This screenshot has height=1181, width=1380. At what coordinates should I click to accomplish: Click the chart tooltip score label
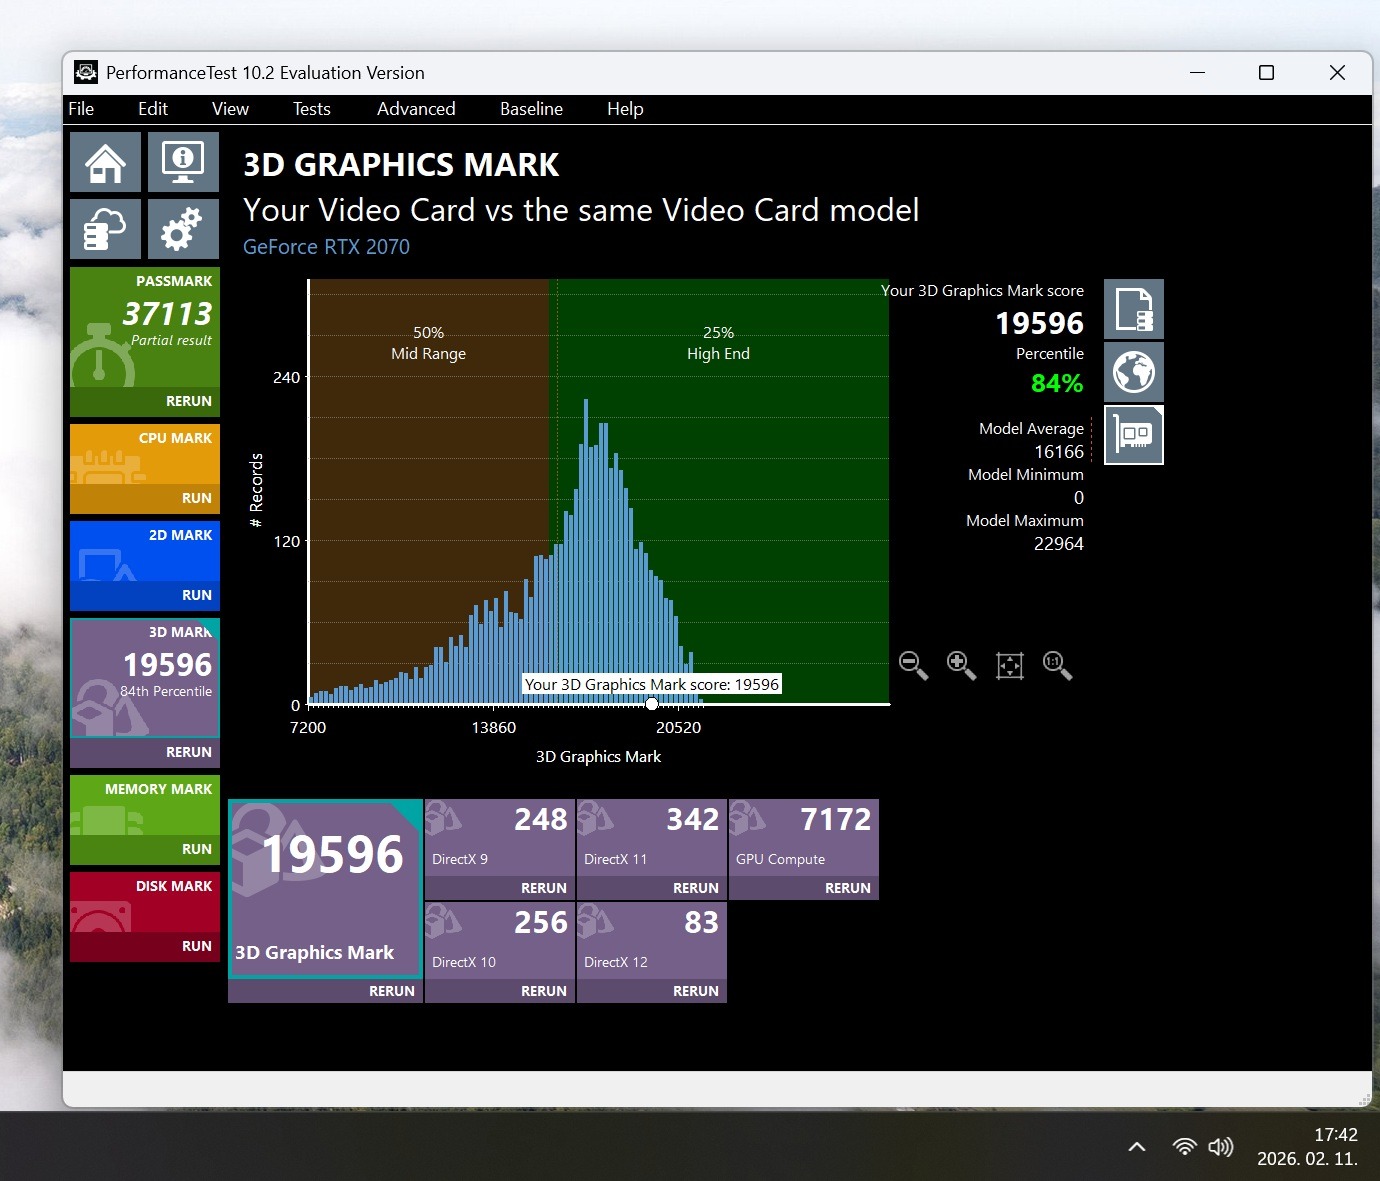[x=652, y=684]
